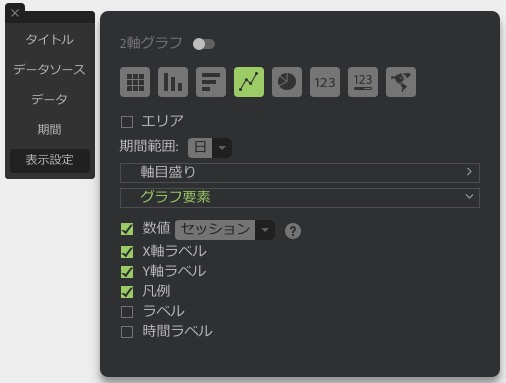Select the pie chart icon
Image resolution: width=506 pixels, height=383 pixels.
[x=287, y=82]
